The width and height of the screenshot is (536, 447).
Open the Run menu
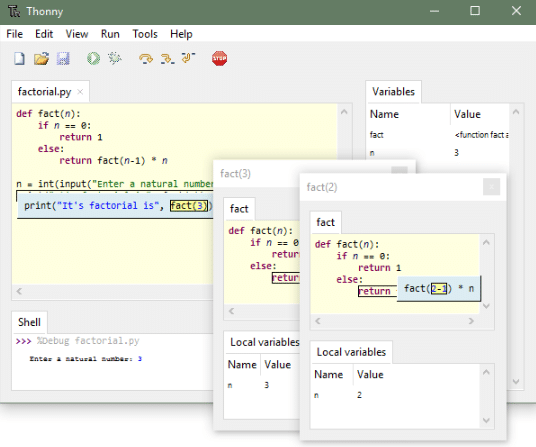pyautogui.click(x=110, y=34)
